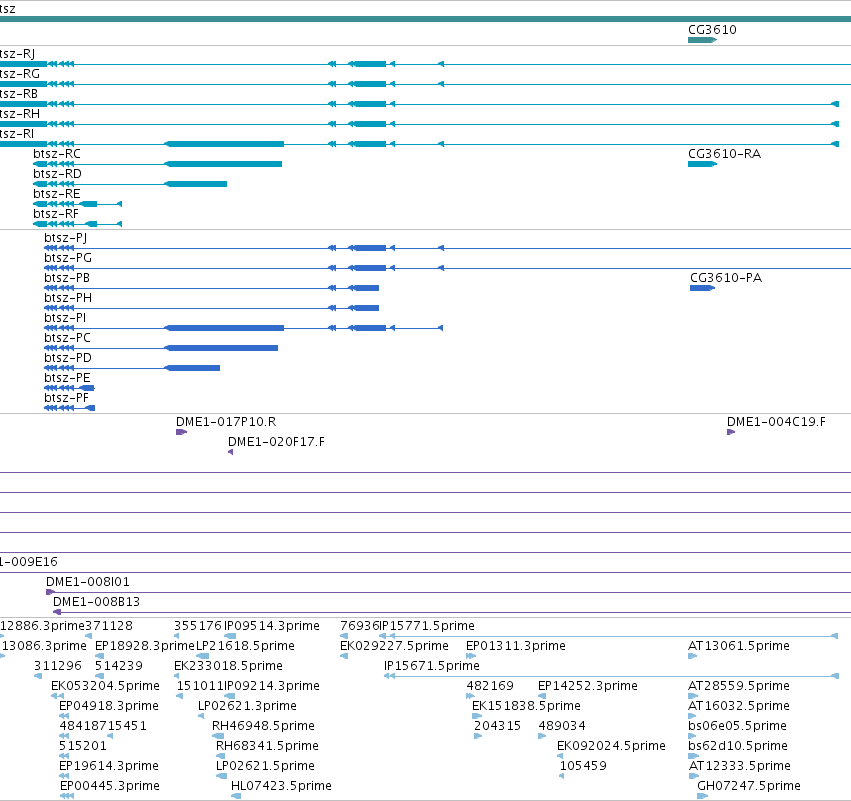The image size is (851, 801).
Task: Select the btsz-PG protein track
Action: [x=68, y=258]
